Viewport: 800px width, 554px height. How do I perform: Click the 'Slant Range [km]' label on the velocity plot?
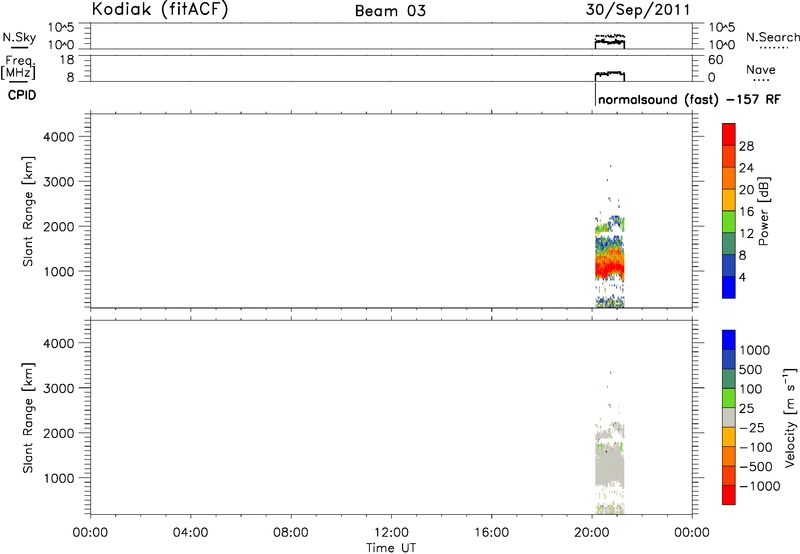coord(28,417)
